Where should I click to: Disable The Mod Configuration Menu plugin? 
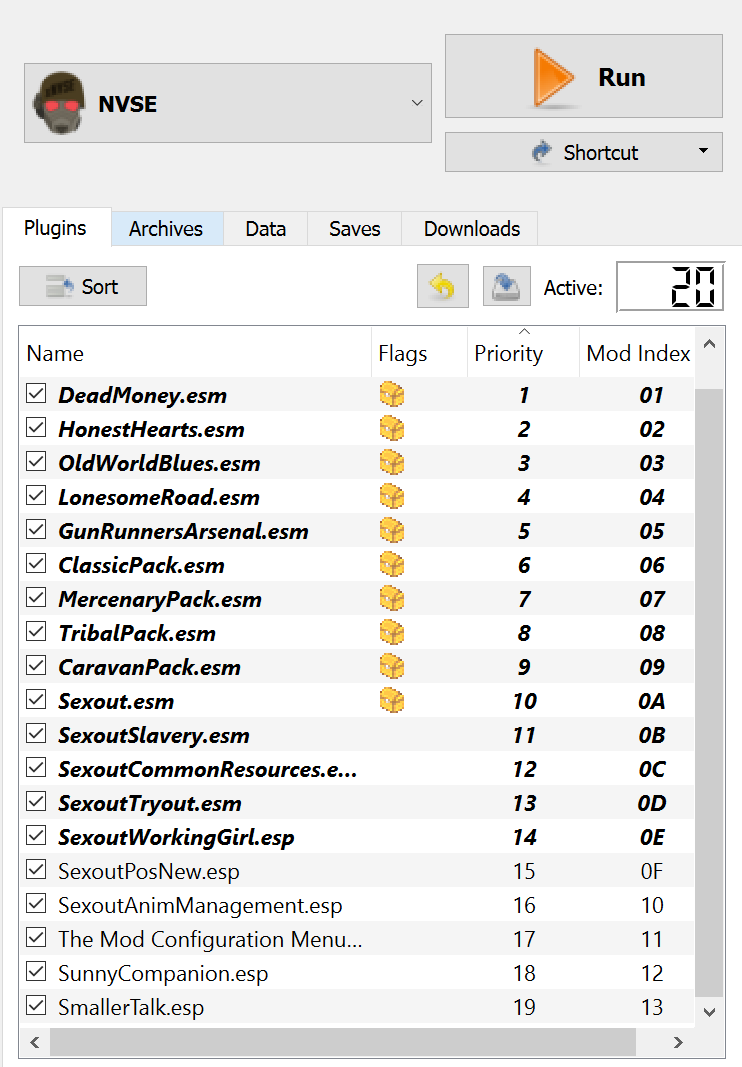(36, 938)
